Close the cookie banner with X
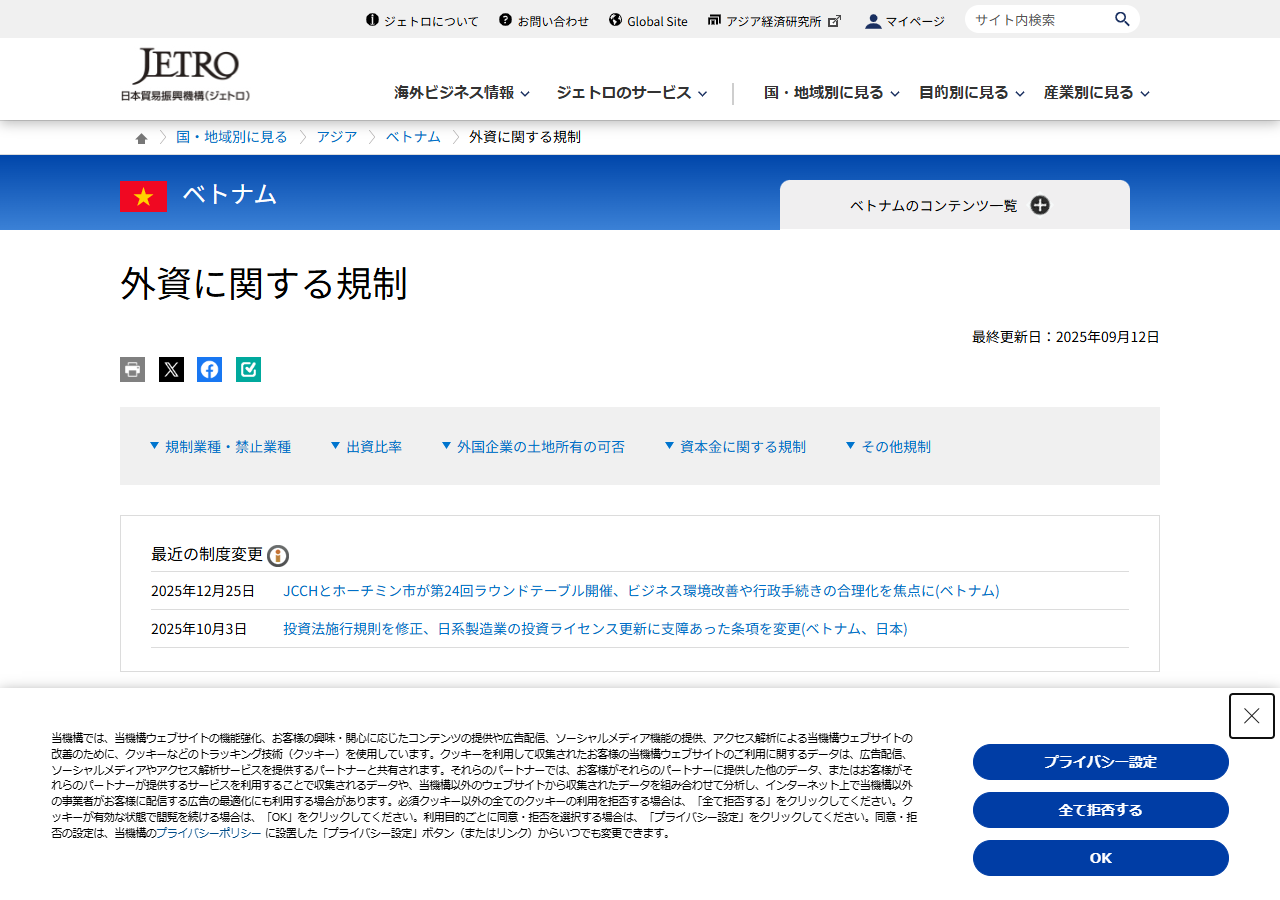 point(1252,716)
